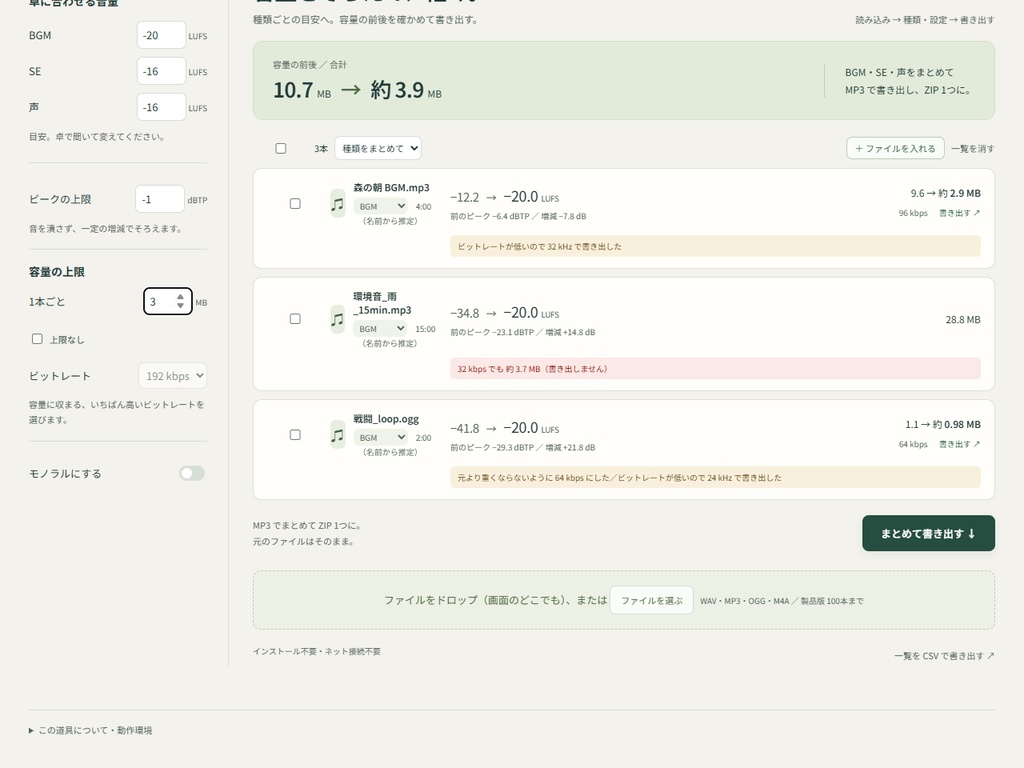Screen dimensions: 1024x768
Task: Decrease the 1本ごと value with down arrow
Action: (x=180, y=306)
